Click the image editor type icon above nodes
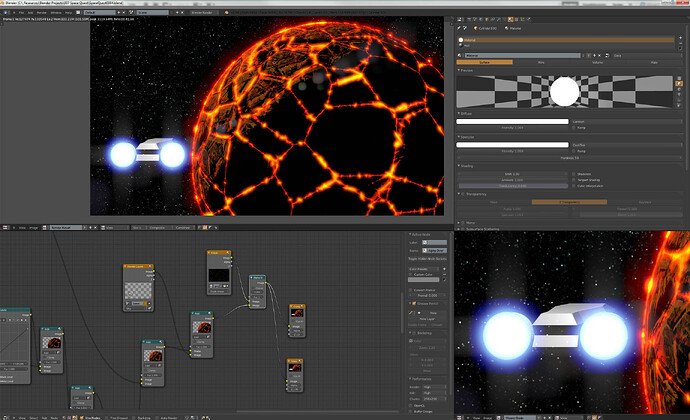690x420 pixels. pos(5,228)
